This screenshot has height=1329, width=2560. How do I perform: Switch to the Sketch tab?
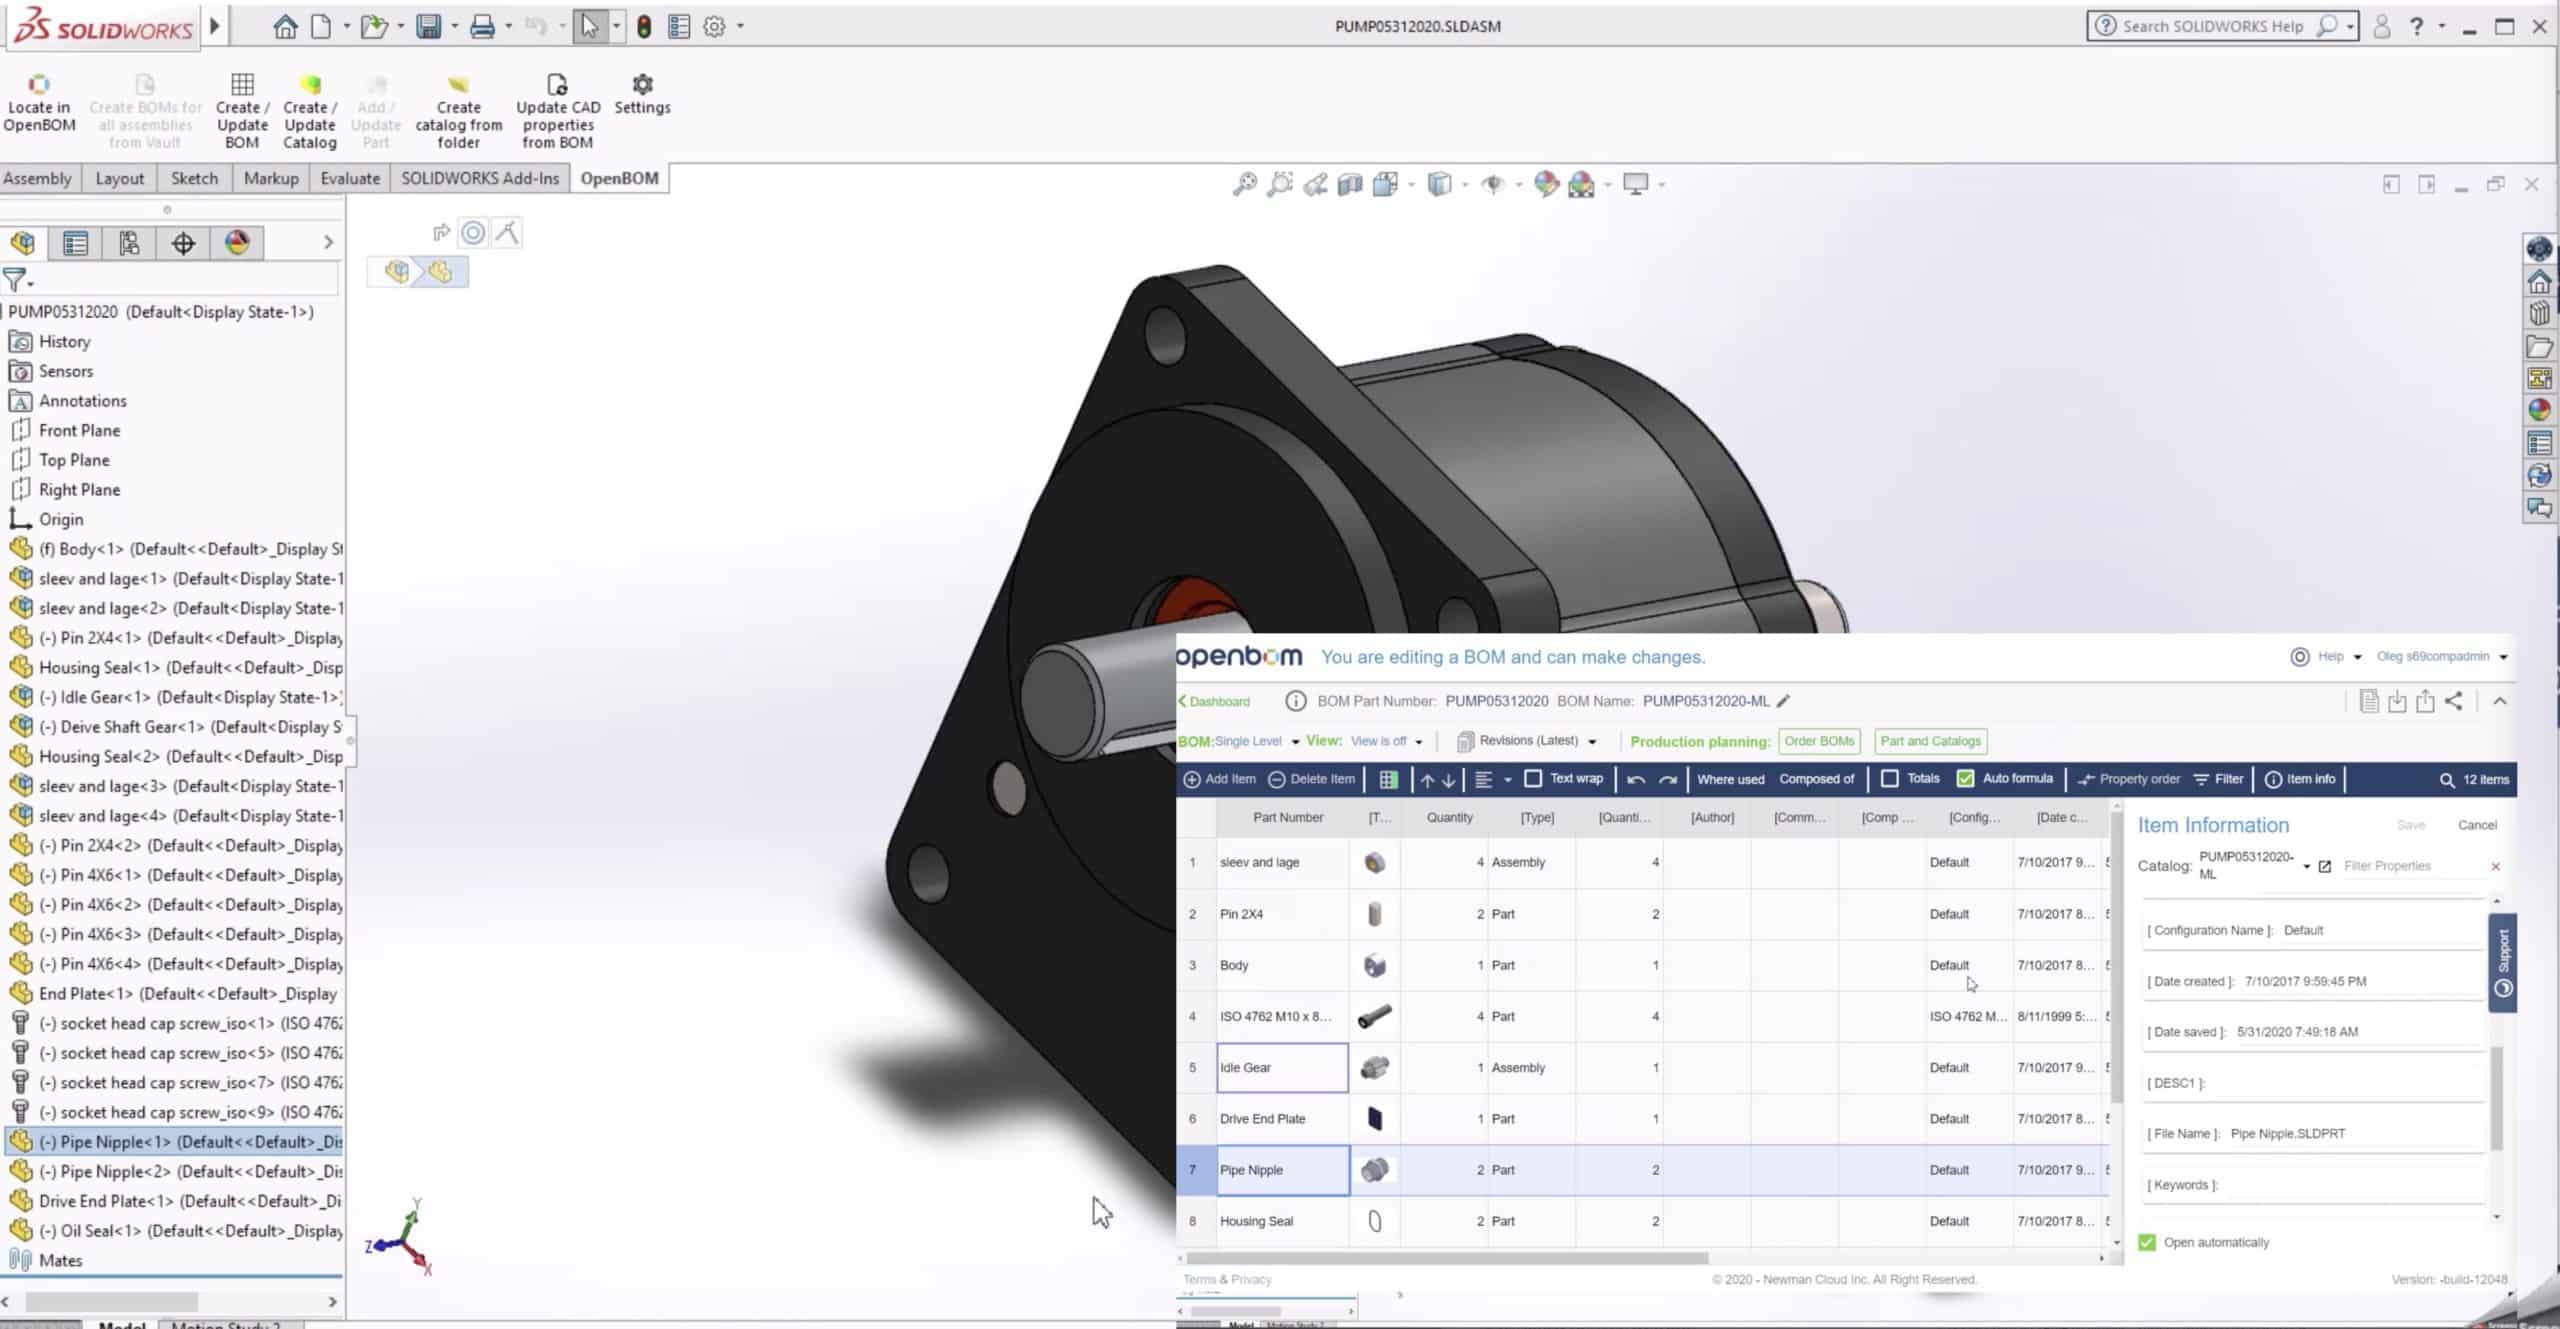[194, 178]
